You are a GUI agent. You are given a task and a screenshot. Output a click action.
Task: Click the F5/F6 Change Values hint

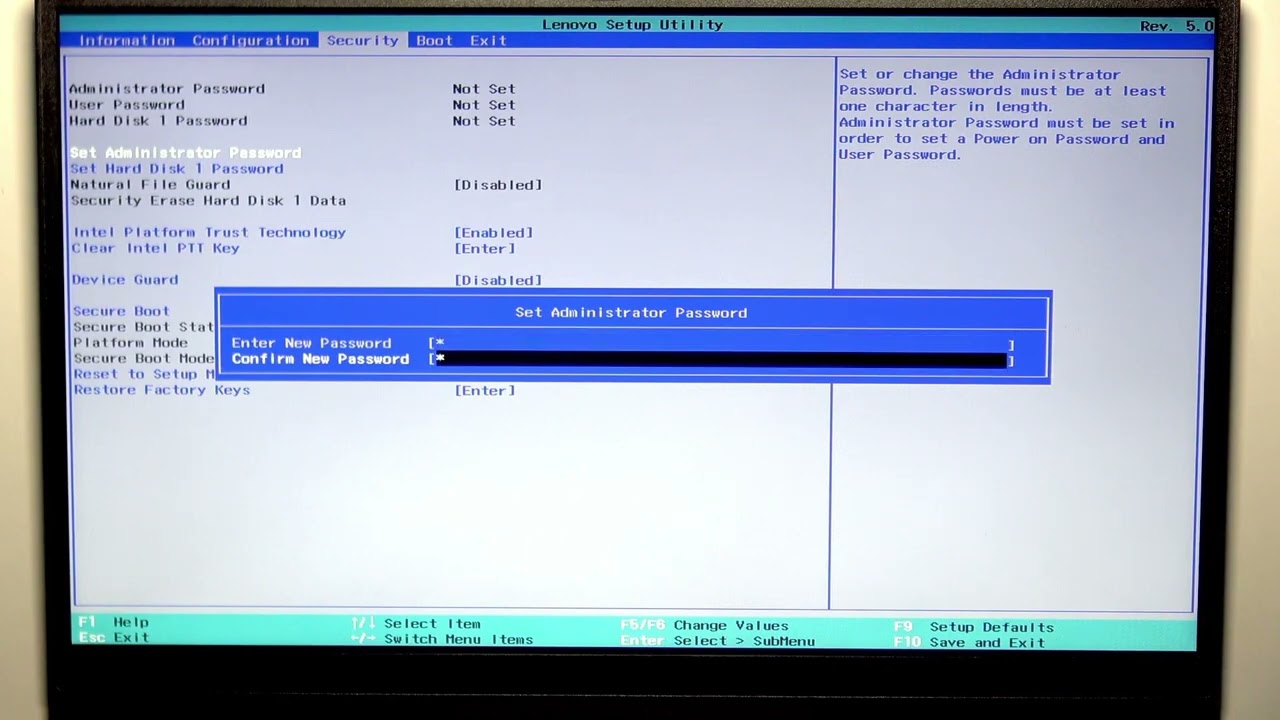coord(704,625)
